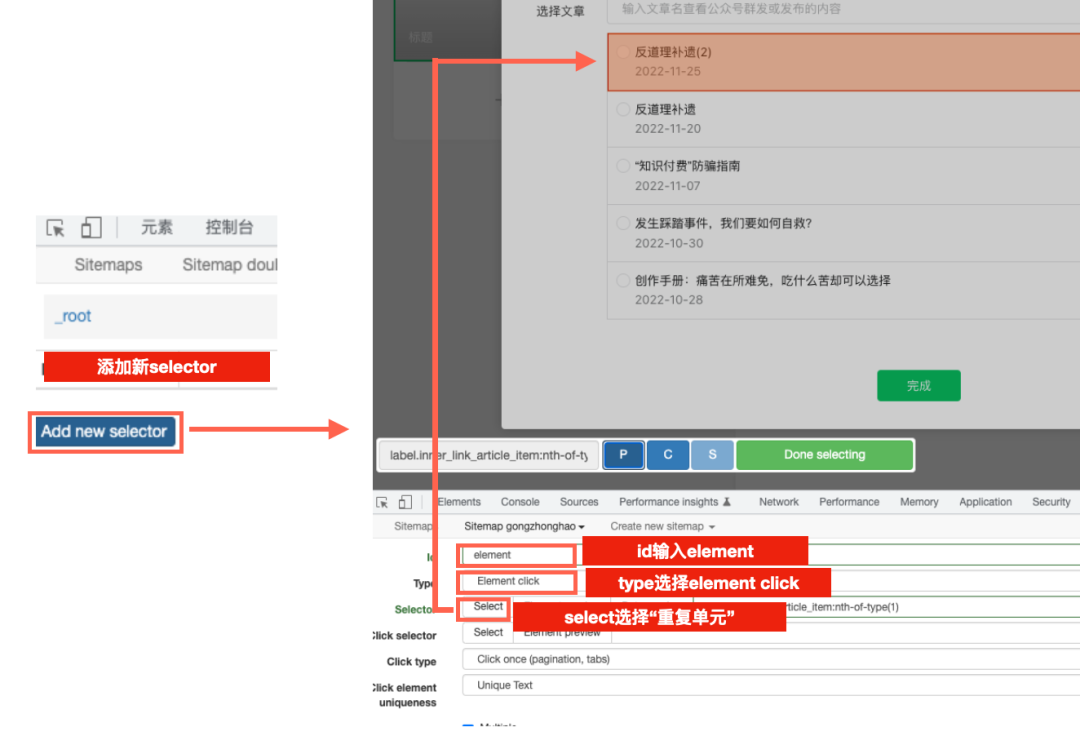
Task: Click inspect element icon beside Elements tab
Action: coord(382,502)
